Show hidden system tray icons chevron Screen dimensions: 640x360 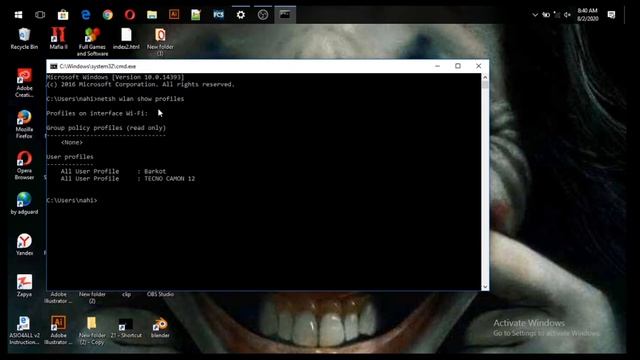(535, 15)
